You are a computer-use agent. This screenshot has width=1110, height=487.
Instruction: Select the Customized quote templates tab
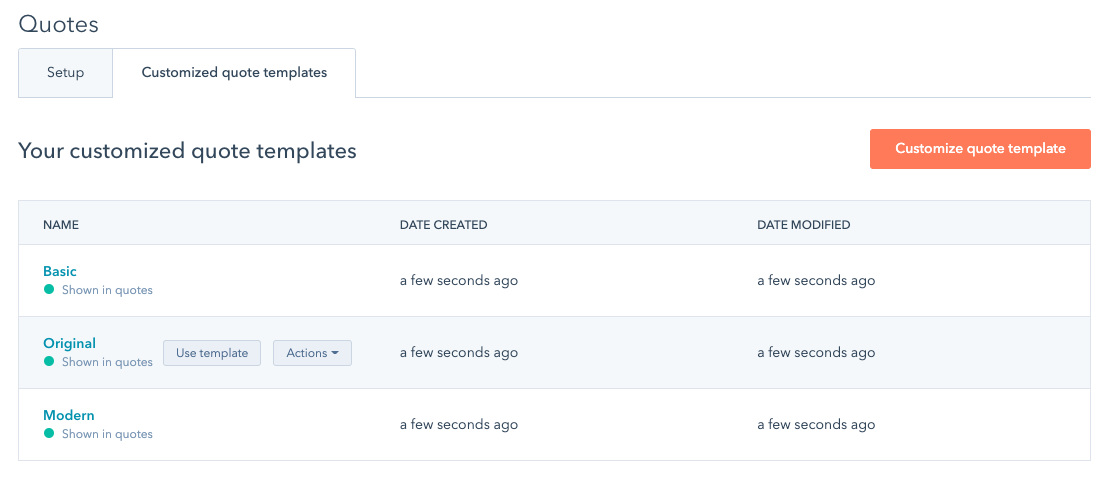pyautogui.click(x=234, y=73)
